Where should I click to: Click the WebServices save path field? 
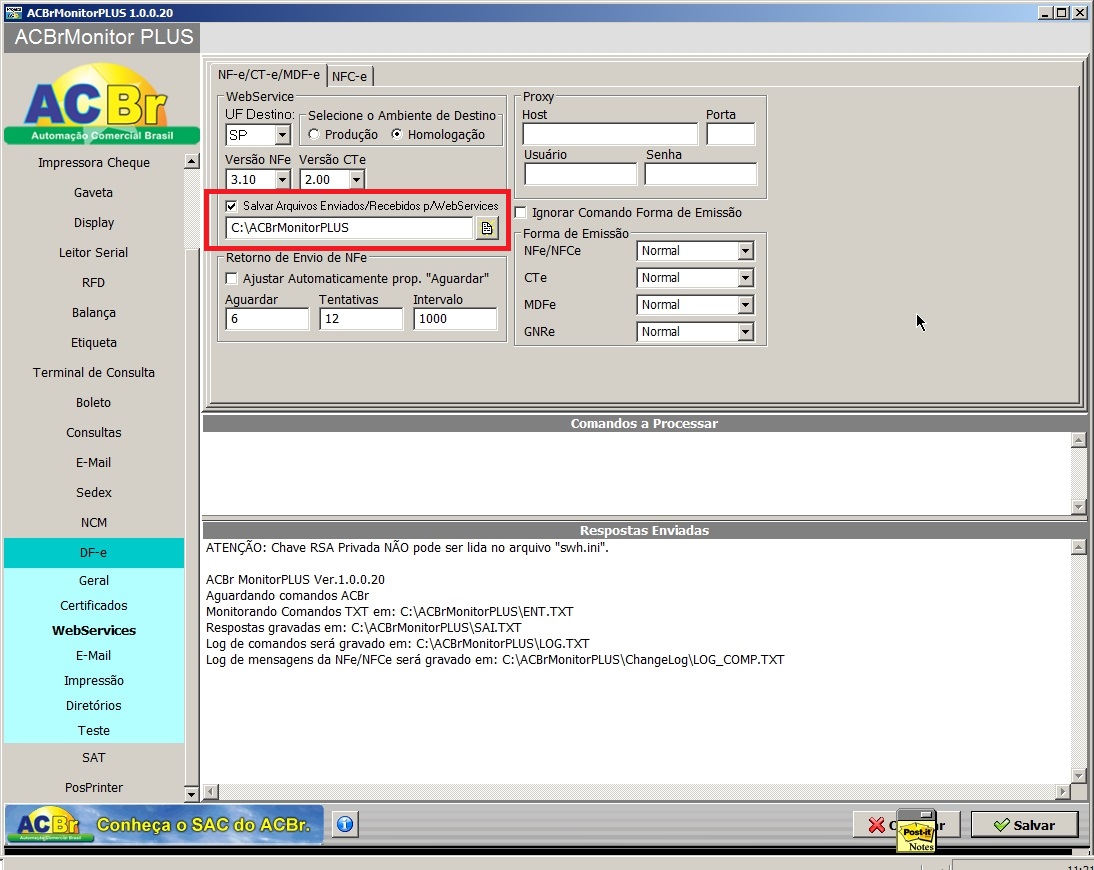coord(350,228)
